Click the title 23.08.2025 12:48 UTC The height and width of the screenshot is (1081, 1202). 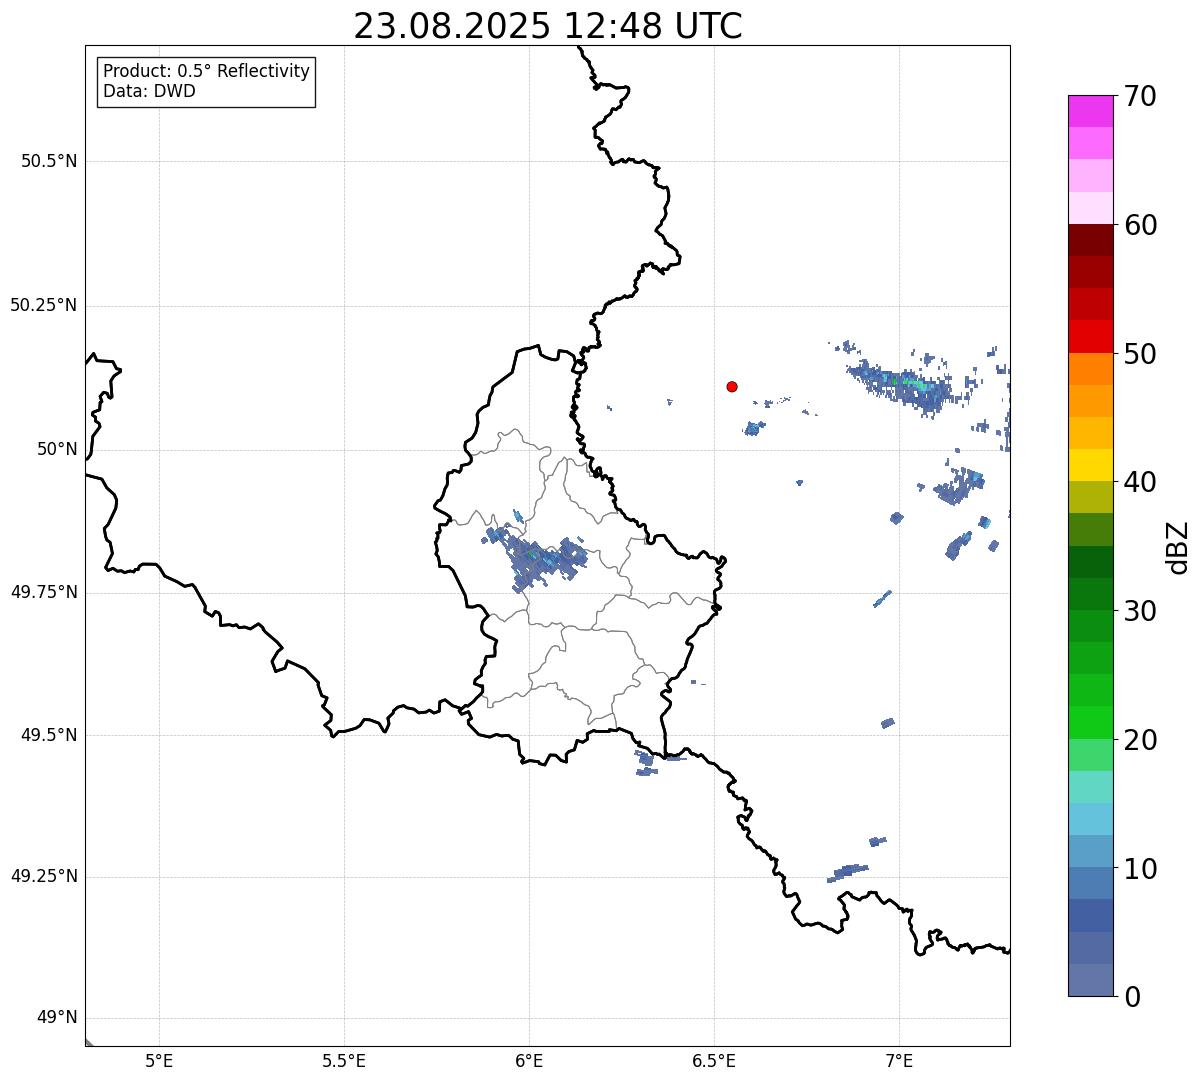548,26
